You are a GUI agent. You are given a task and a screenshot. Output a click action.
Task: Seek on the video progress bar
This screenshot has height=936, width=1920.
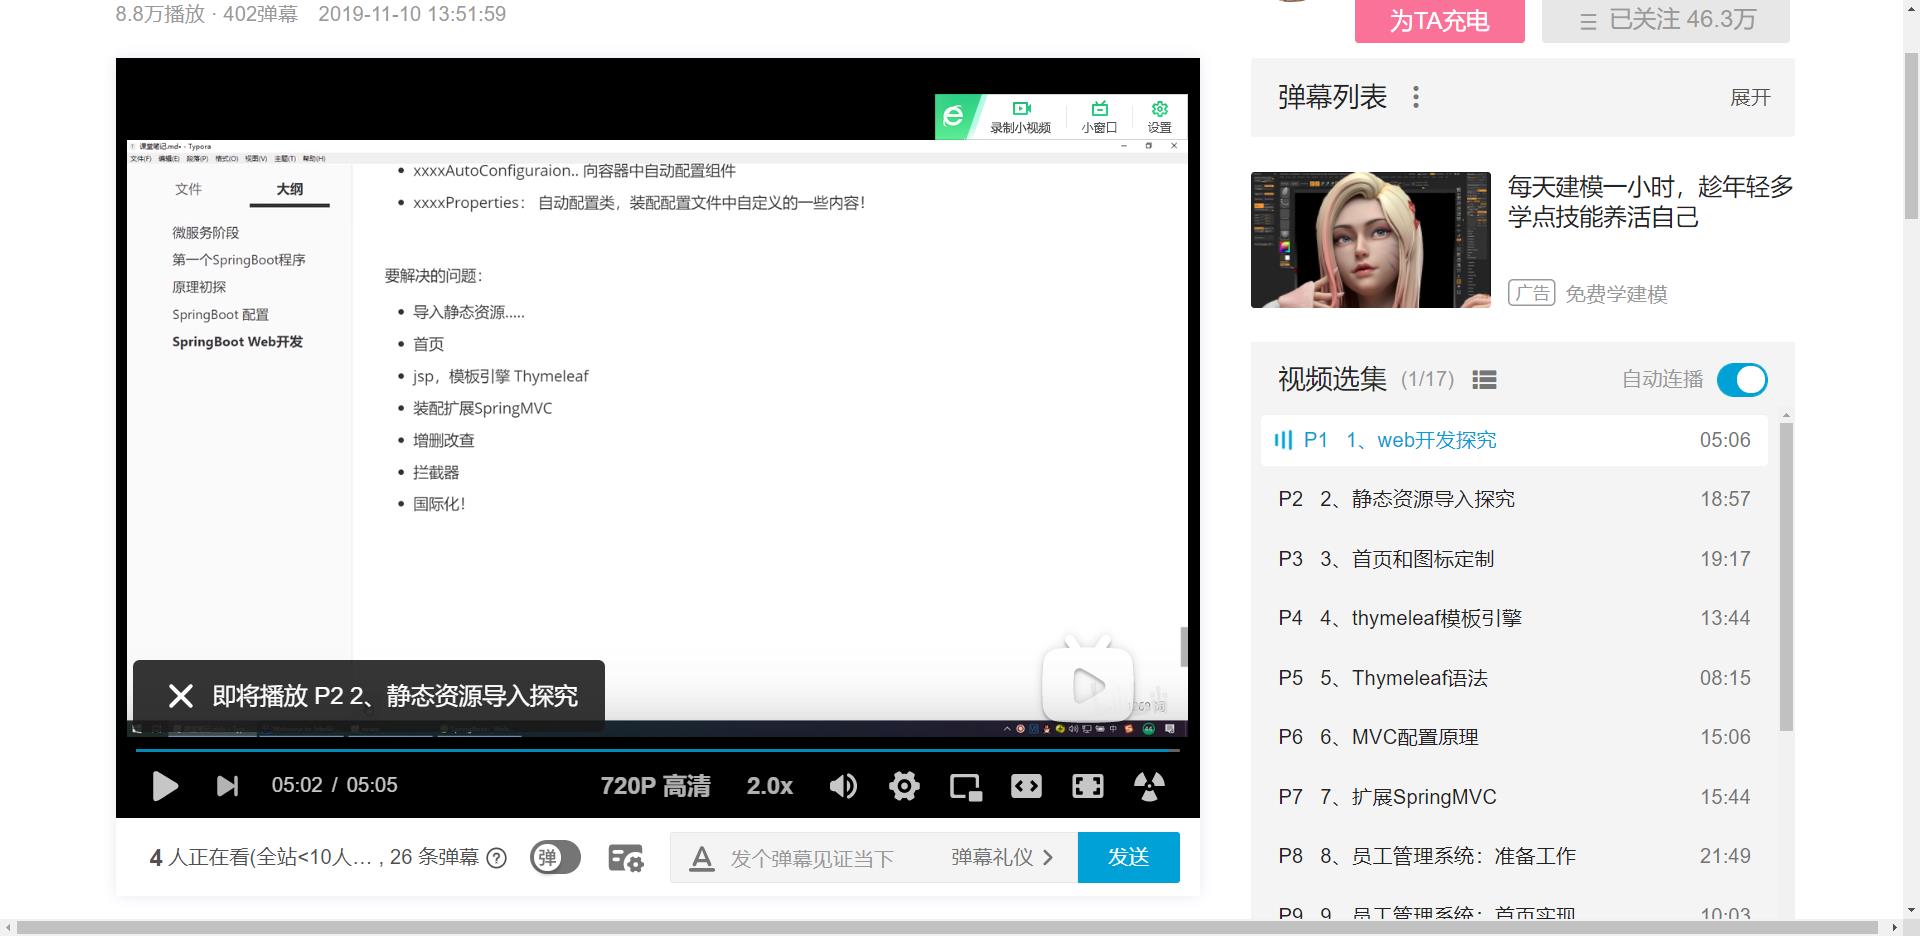tap(658, 749)
